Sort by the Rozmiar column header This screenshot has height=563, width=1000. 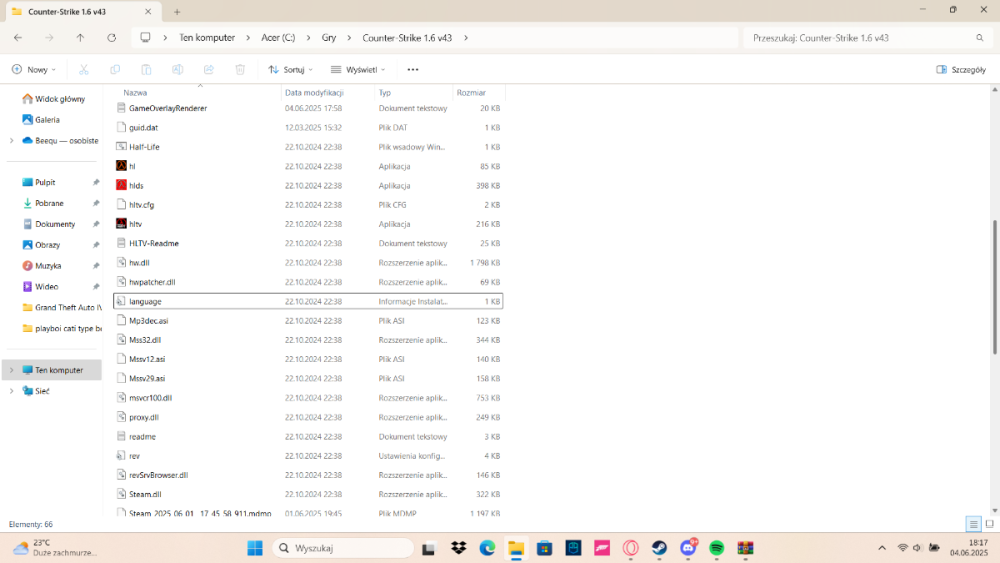pos(471,92)
